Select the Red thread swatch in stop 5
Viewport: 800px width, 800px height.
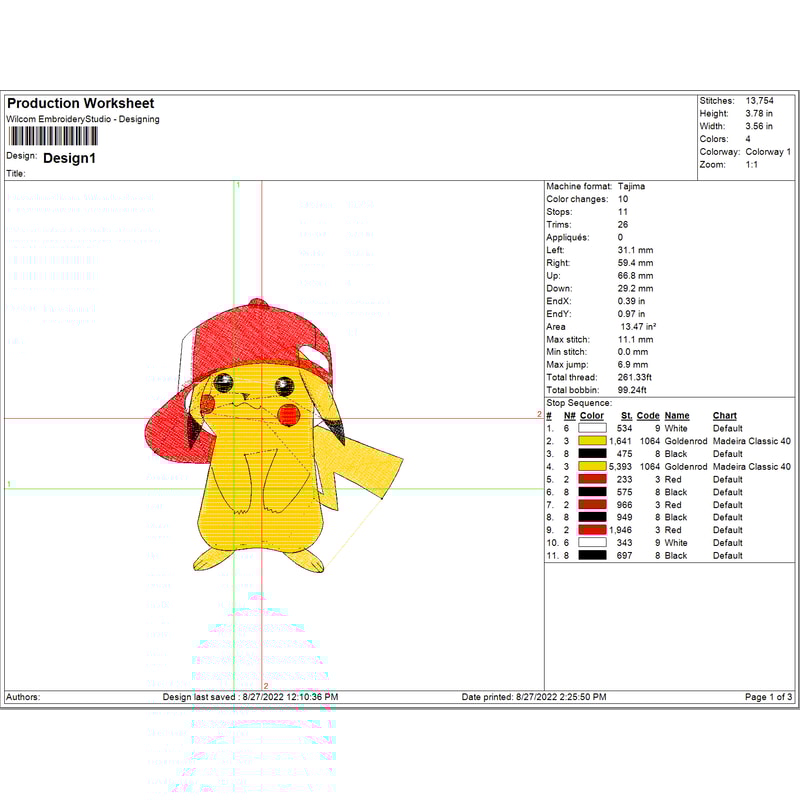[592, 478]
